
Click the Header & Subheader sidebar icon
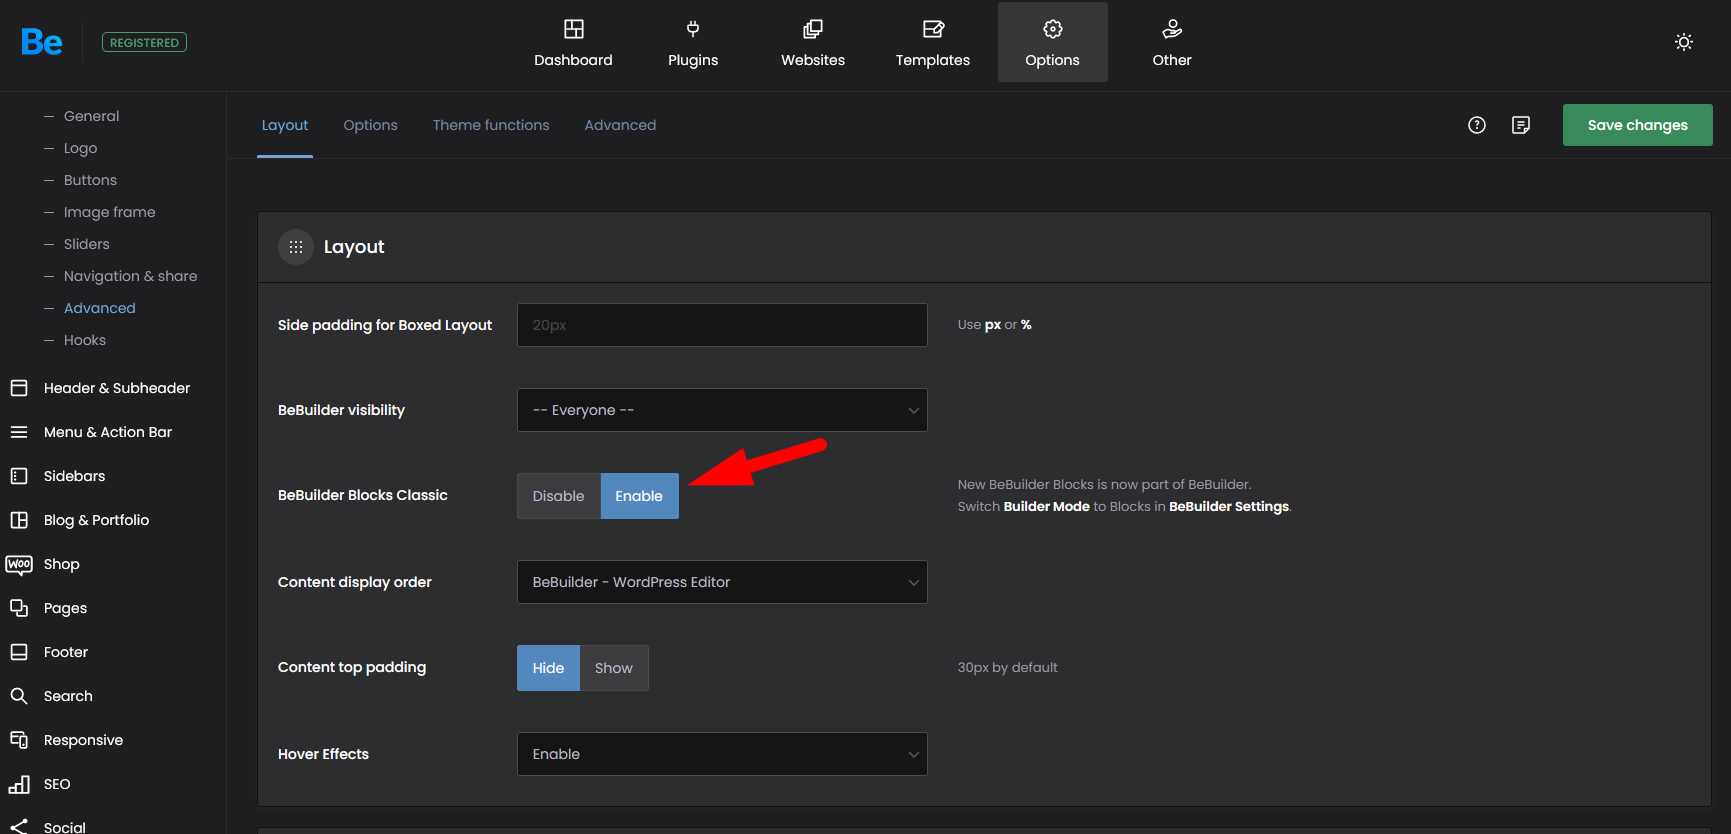(x=19, y=388)
